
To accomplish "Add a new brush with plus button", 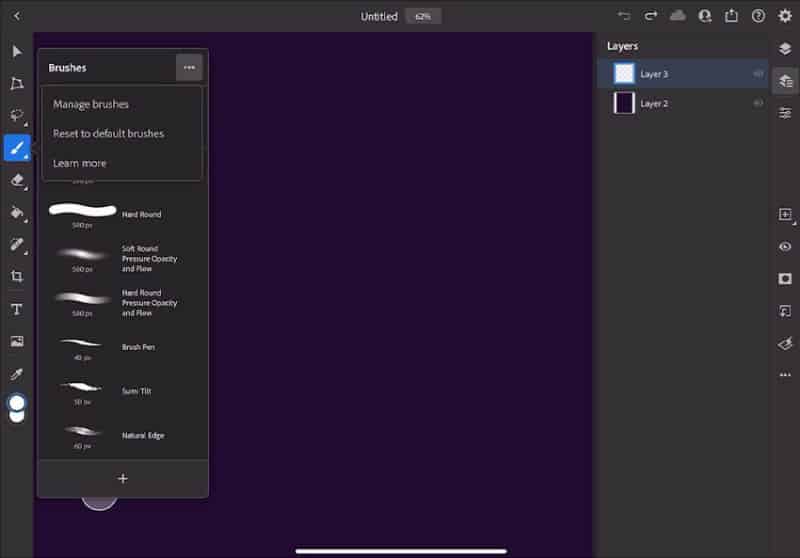I will pyautogui.click(x=123, y=478).
